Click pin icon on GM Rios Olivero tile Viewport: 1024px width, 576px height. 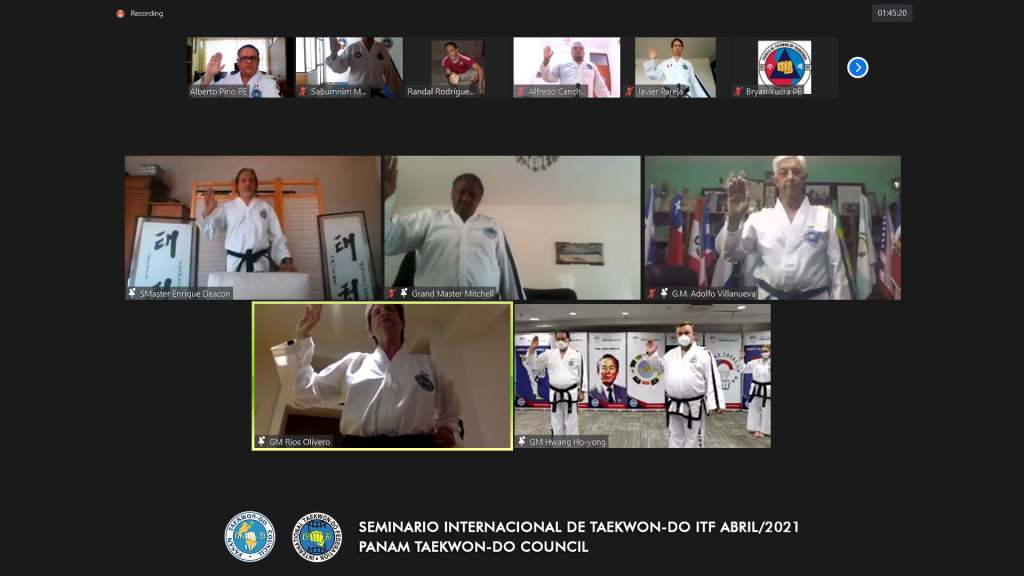(262, 441)
